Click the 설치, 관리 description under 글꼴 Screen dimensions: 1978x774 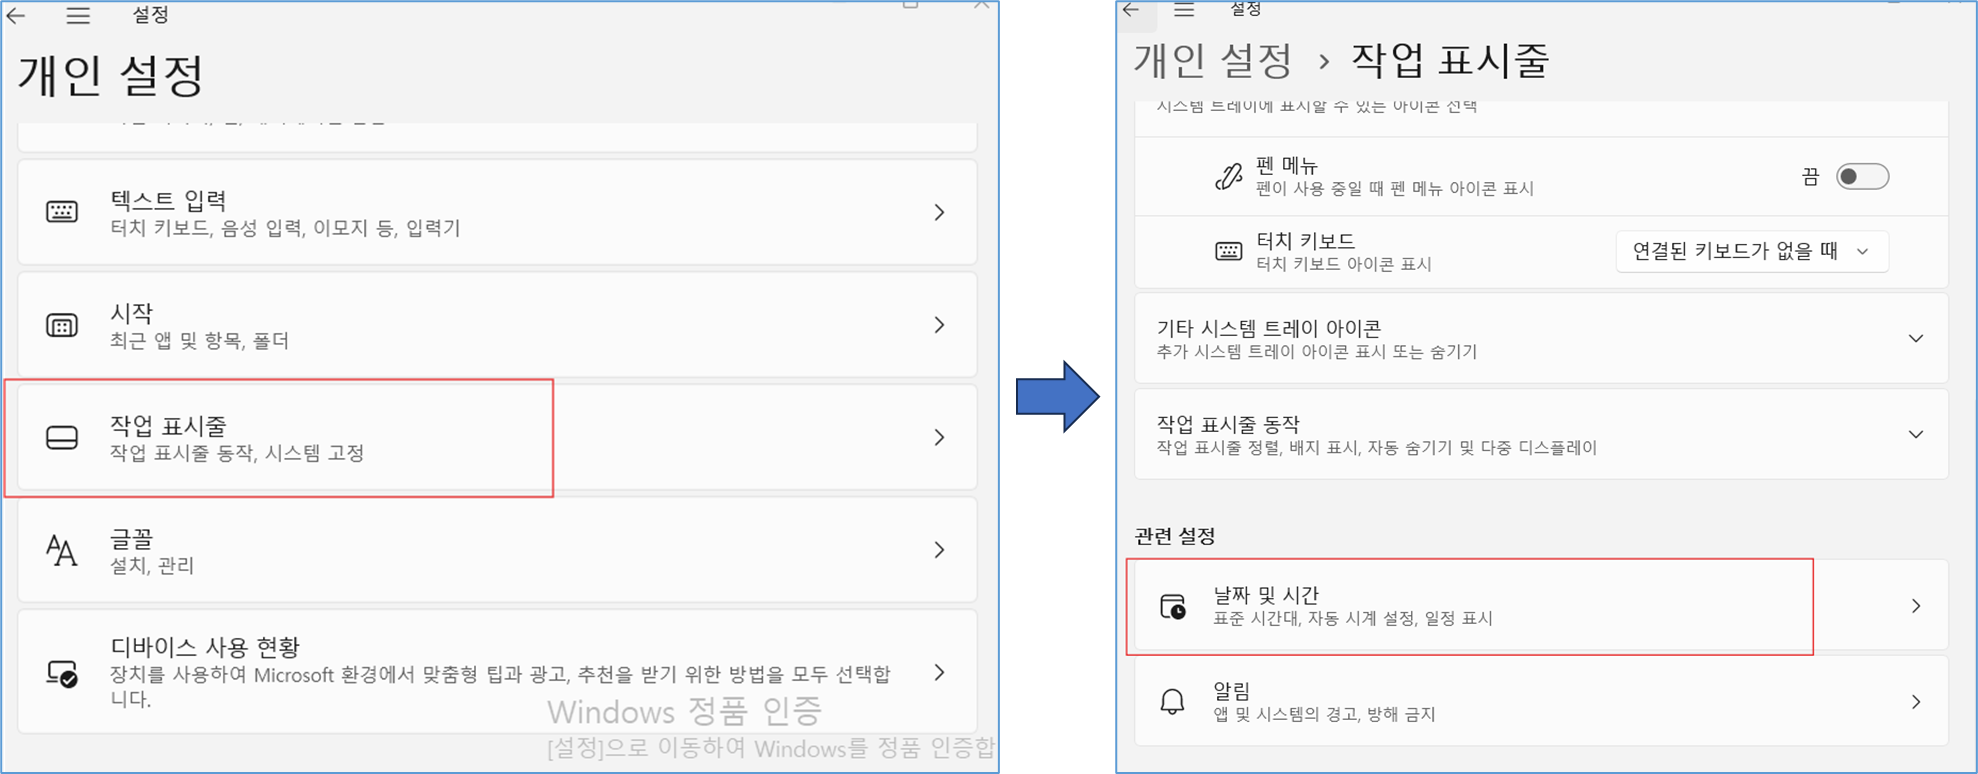[x=152, y=566]
